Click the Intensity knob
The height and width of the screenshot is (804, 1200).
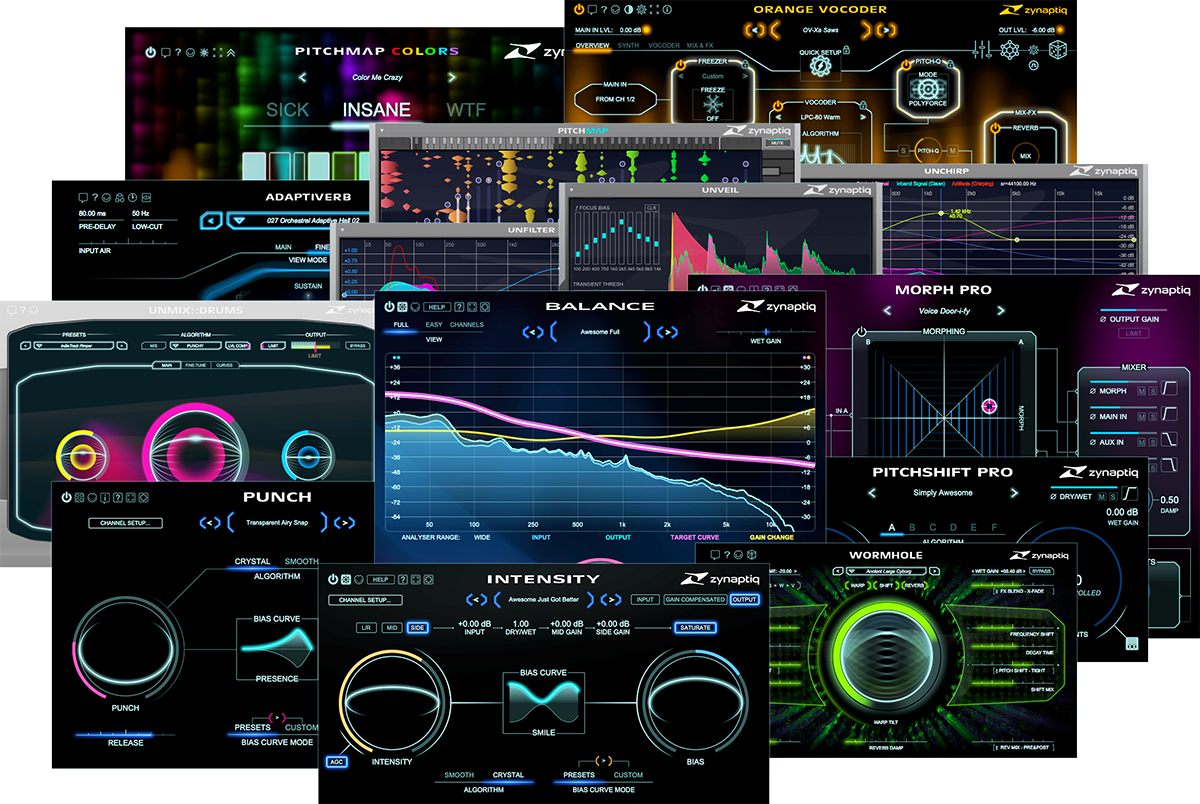click(392, 700)
